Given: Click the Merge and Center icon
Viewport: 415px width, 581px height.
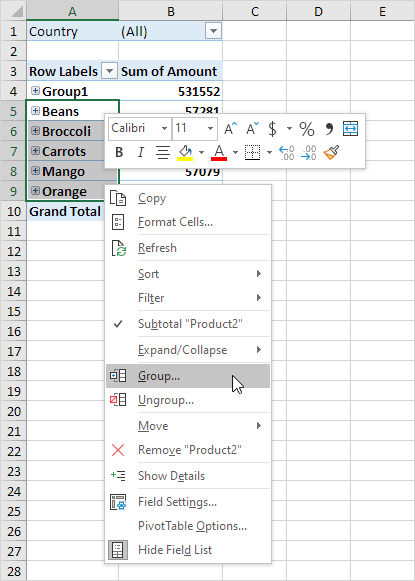Looking at the screenshot, I should point(350,129).
